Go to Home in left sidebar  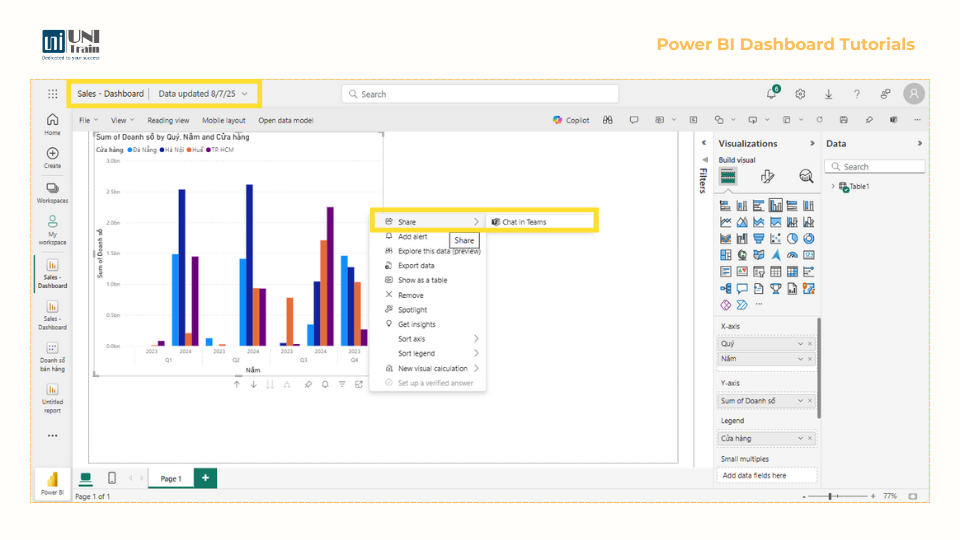(53, 124)
